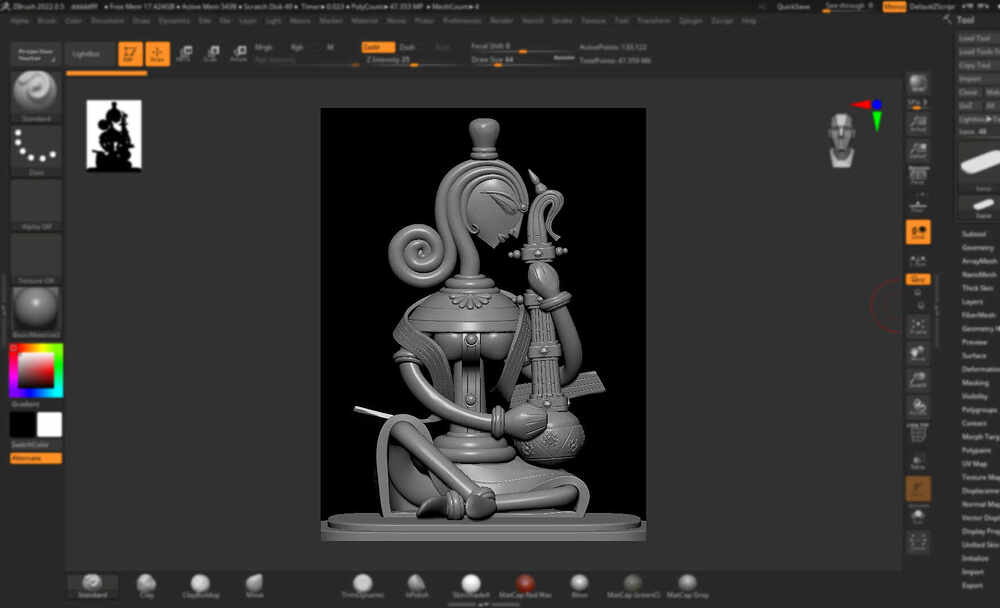Screen dimensions: 1000x608
Task: Toggle Solo mode
Action: coord(918,515)
